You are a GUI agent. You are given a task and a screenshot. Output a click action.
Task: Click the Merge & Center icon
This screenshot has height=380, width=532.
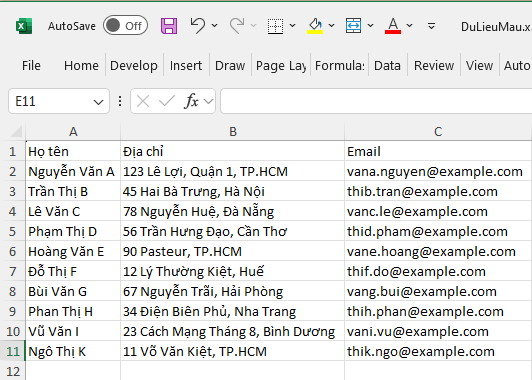(354, 26)
